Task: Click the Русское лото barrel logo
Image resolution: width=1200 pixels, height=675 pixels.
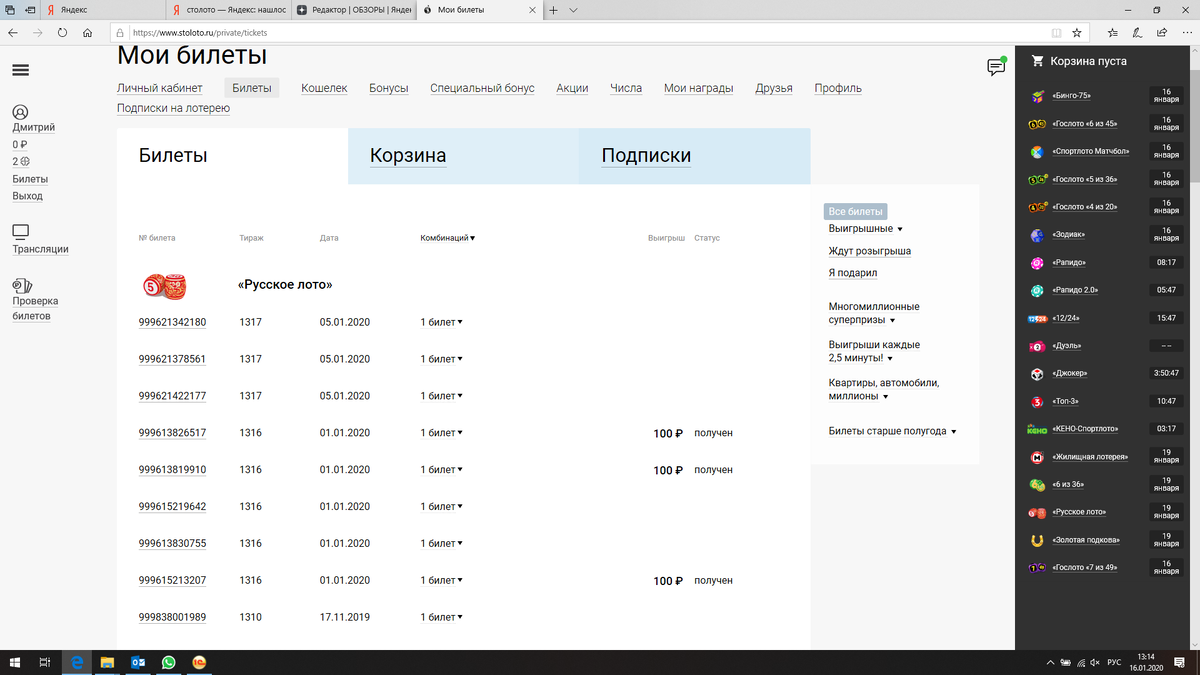Action: point(164,286)
